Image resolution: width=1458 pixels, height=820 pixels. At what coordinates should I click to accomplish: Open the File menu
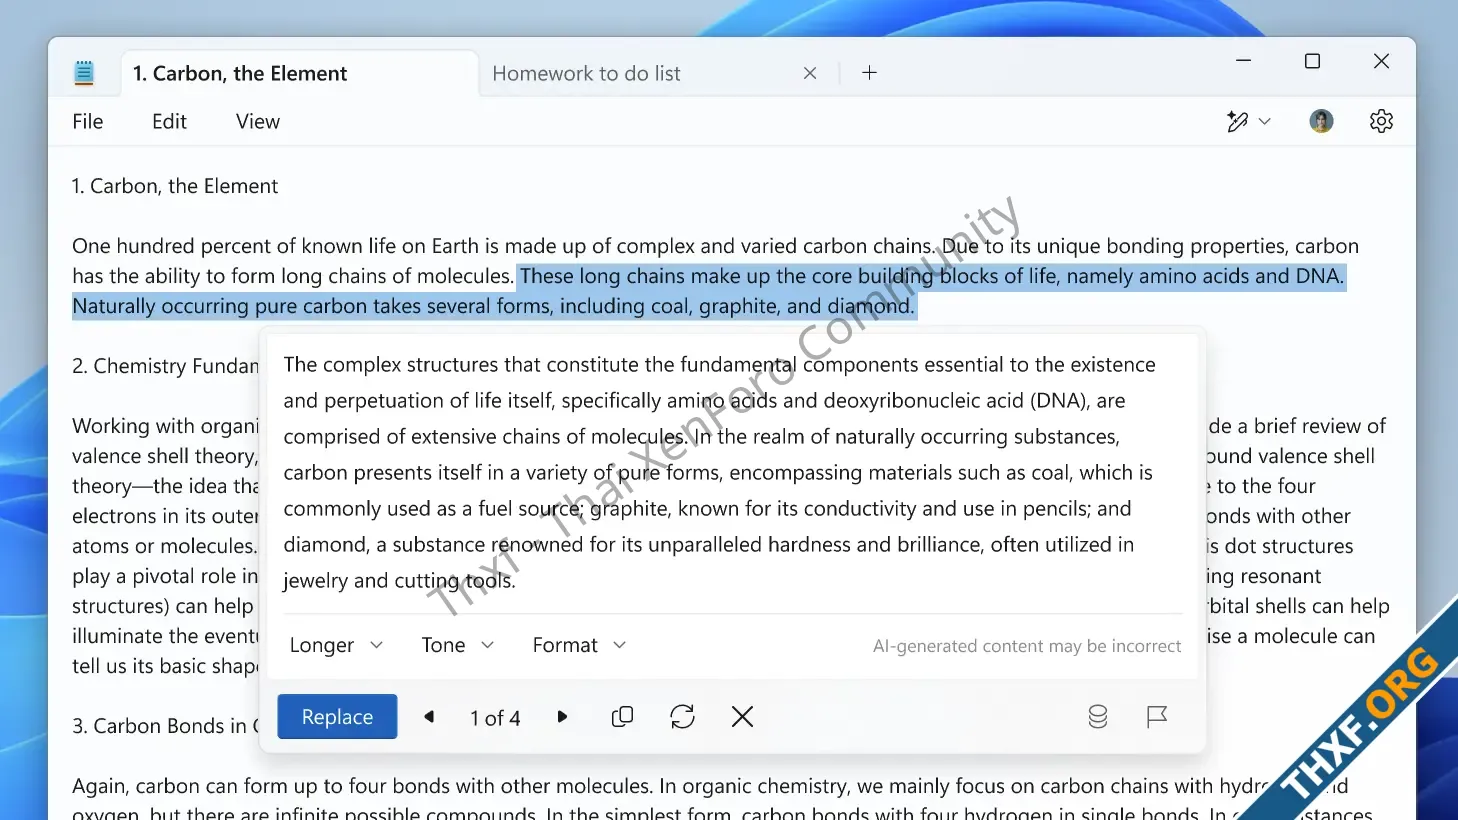(x=88, y=121)
